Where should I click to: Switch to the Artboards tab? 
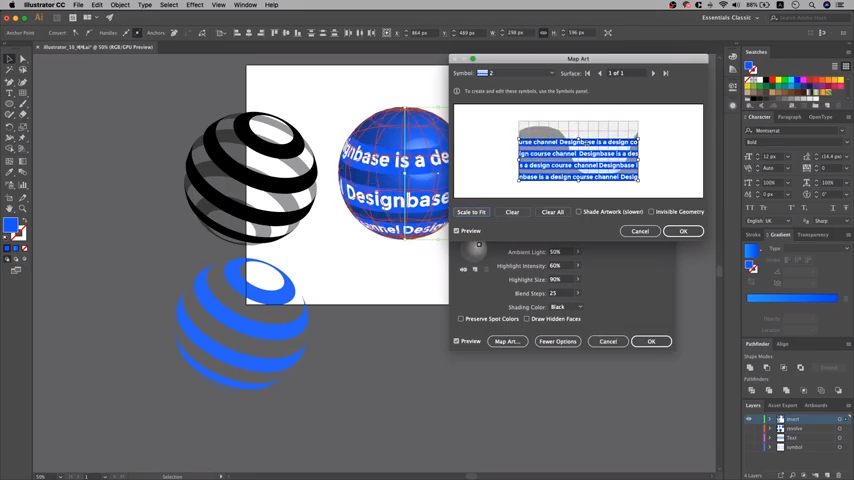click(x=815, y=405)
